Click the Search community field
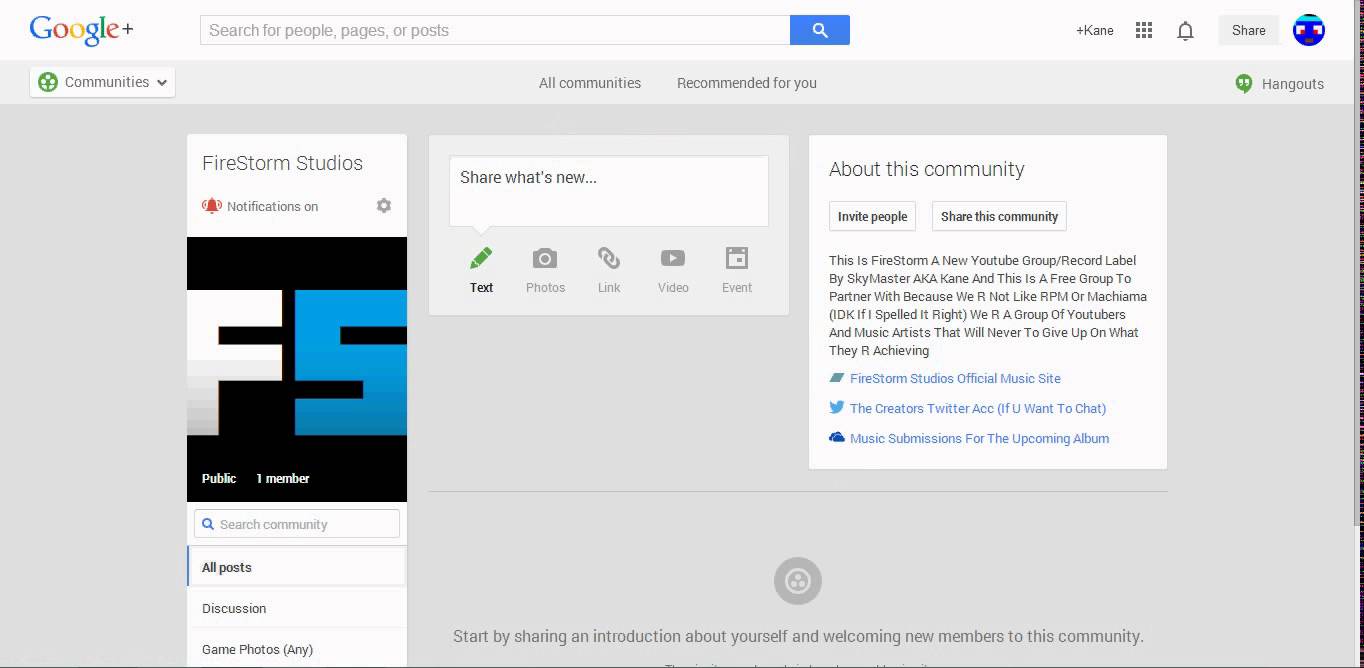Screen dimensions: 1364x668 297,524
